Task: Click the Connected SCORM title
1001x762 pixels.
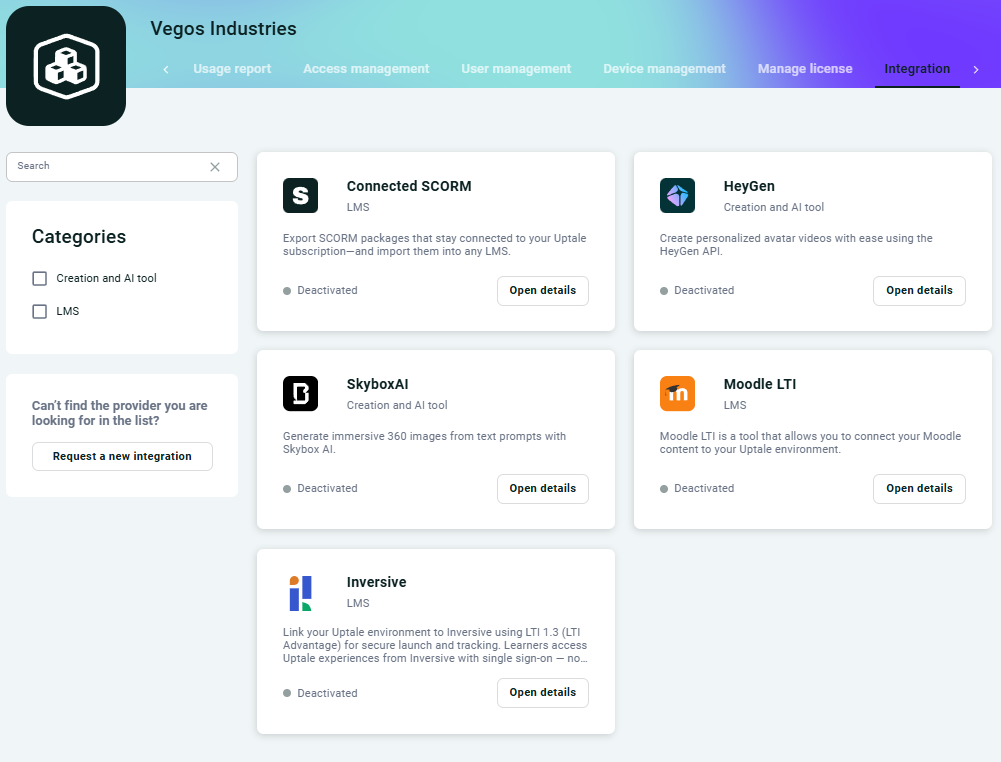Action: tap(409, 186)
